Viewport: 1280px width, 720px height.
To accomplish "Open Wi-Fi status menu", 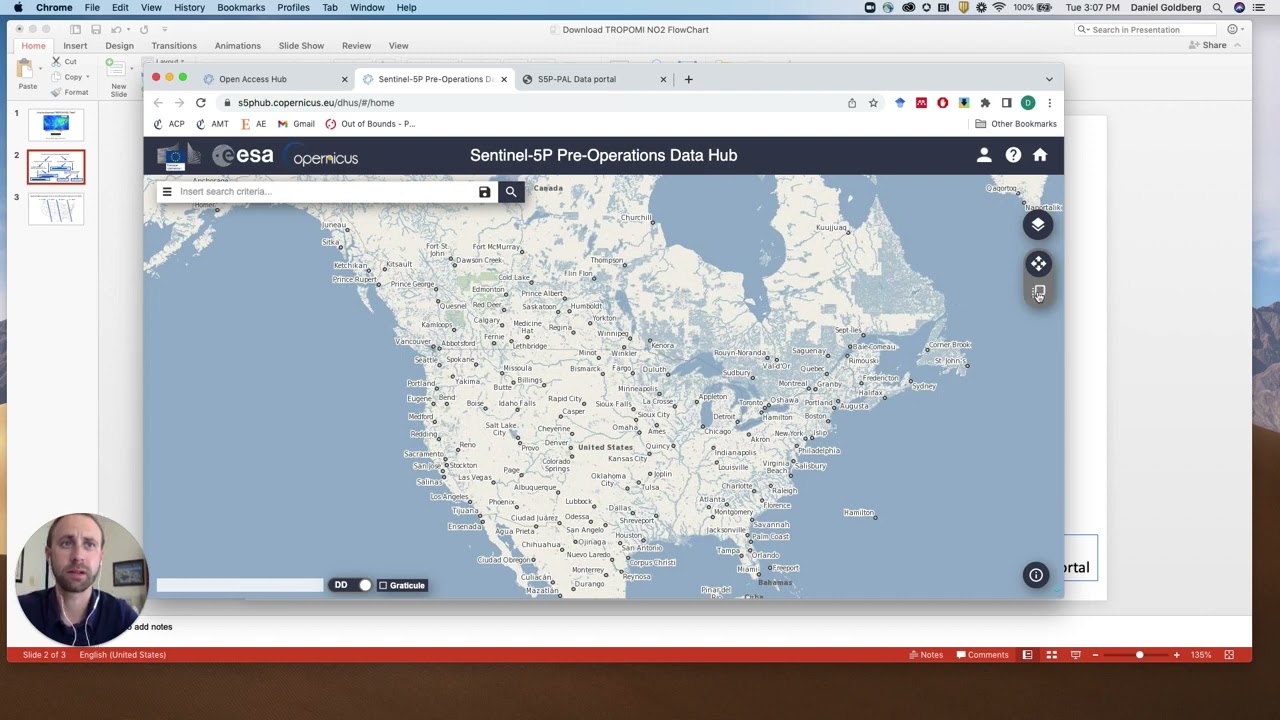I will coord(999,8).
